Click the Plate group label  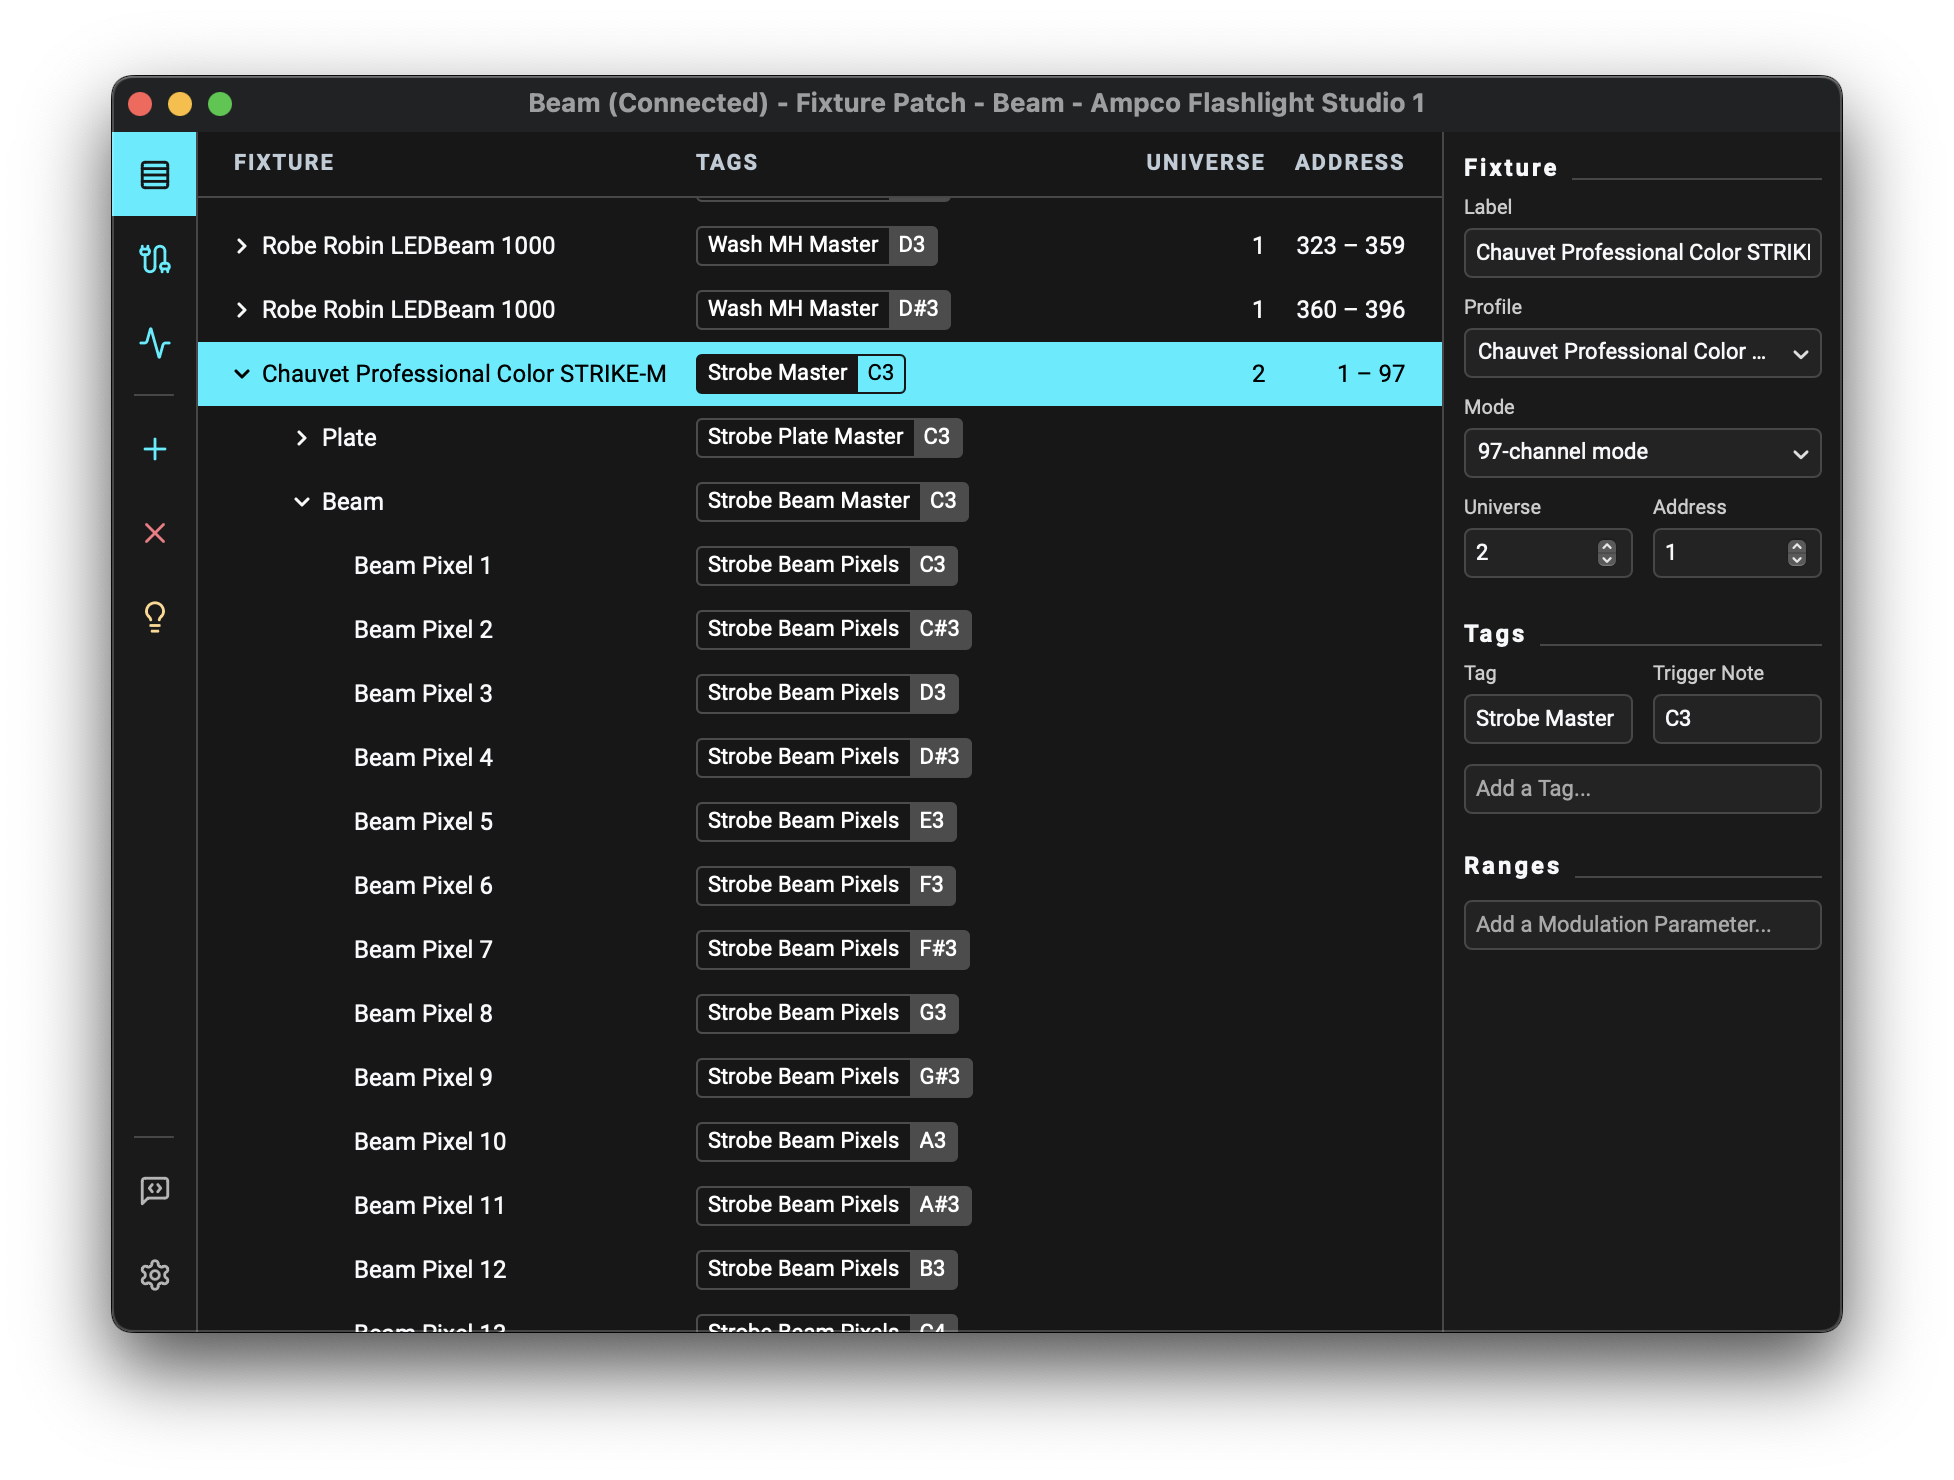pyautogui.click(x=349, y=438)
